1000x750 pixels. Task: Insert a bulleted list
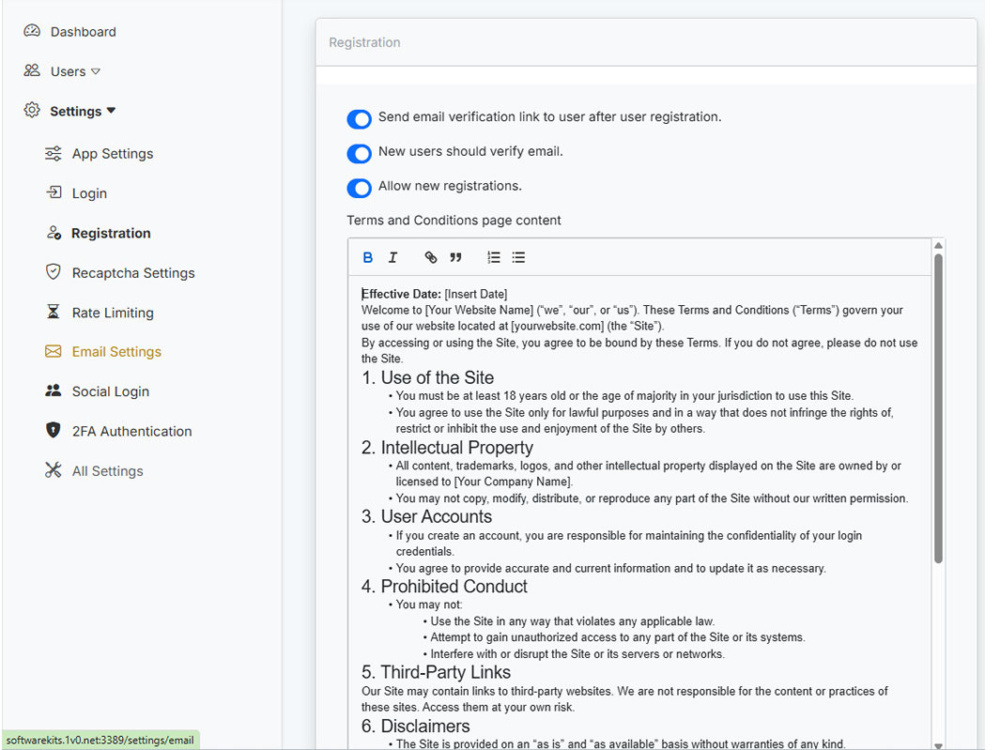point(518,258)
